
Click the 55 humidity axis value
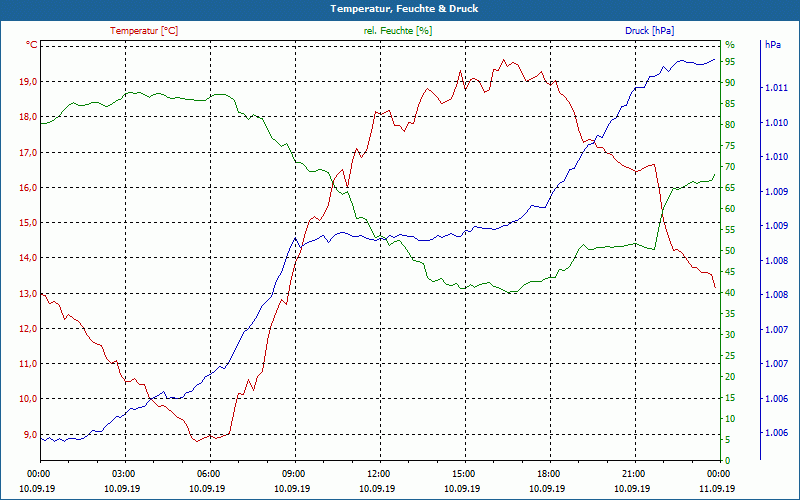(x=730, y=230)
